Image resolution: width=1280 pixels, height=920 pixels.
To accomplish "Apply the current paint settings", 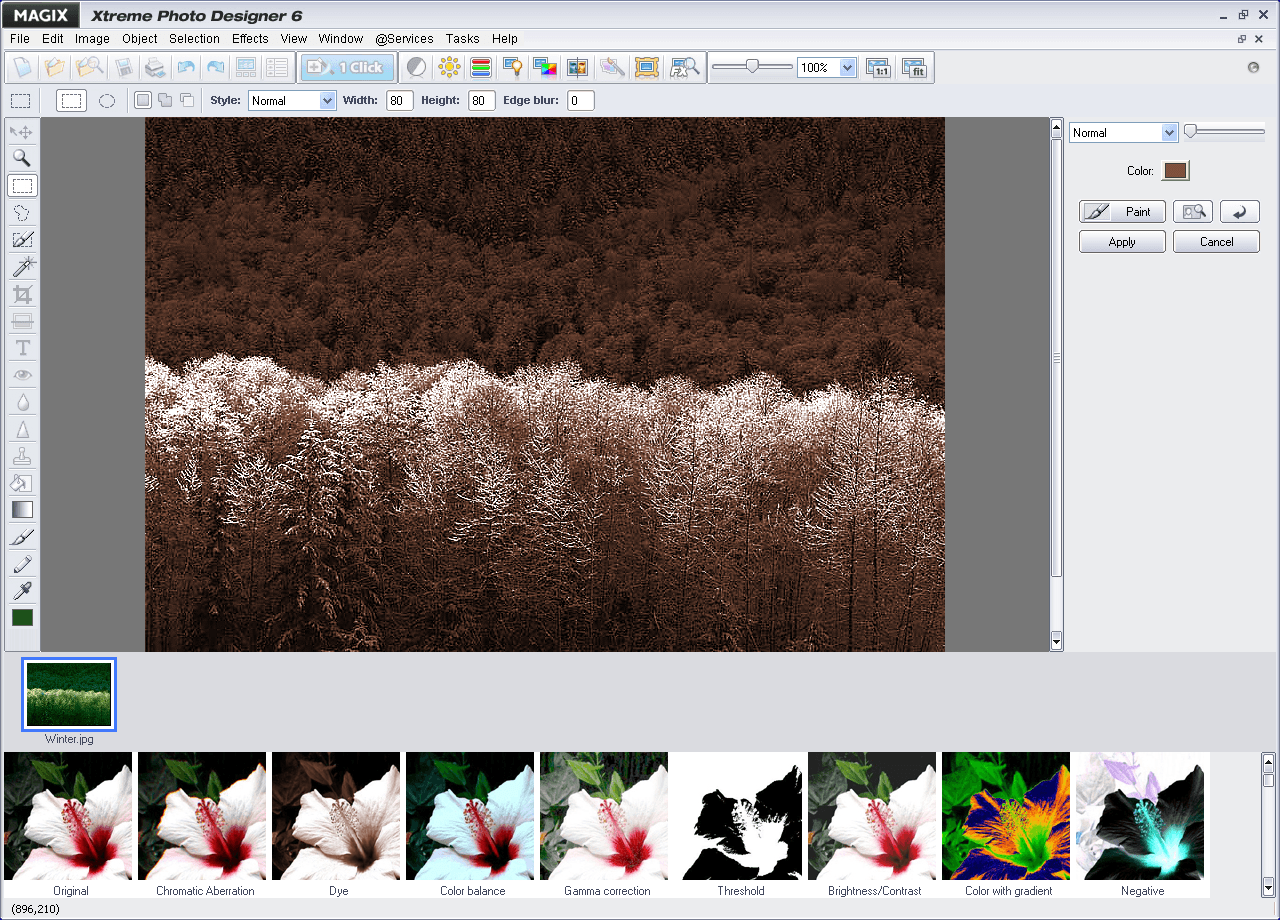I will tap(1122, 241).
